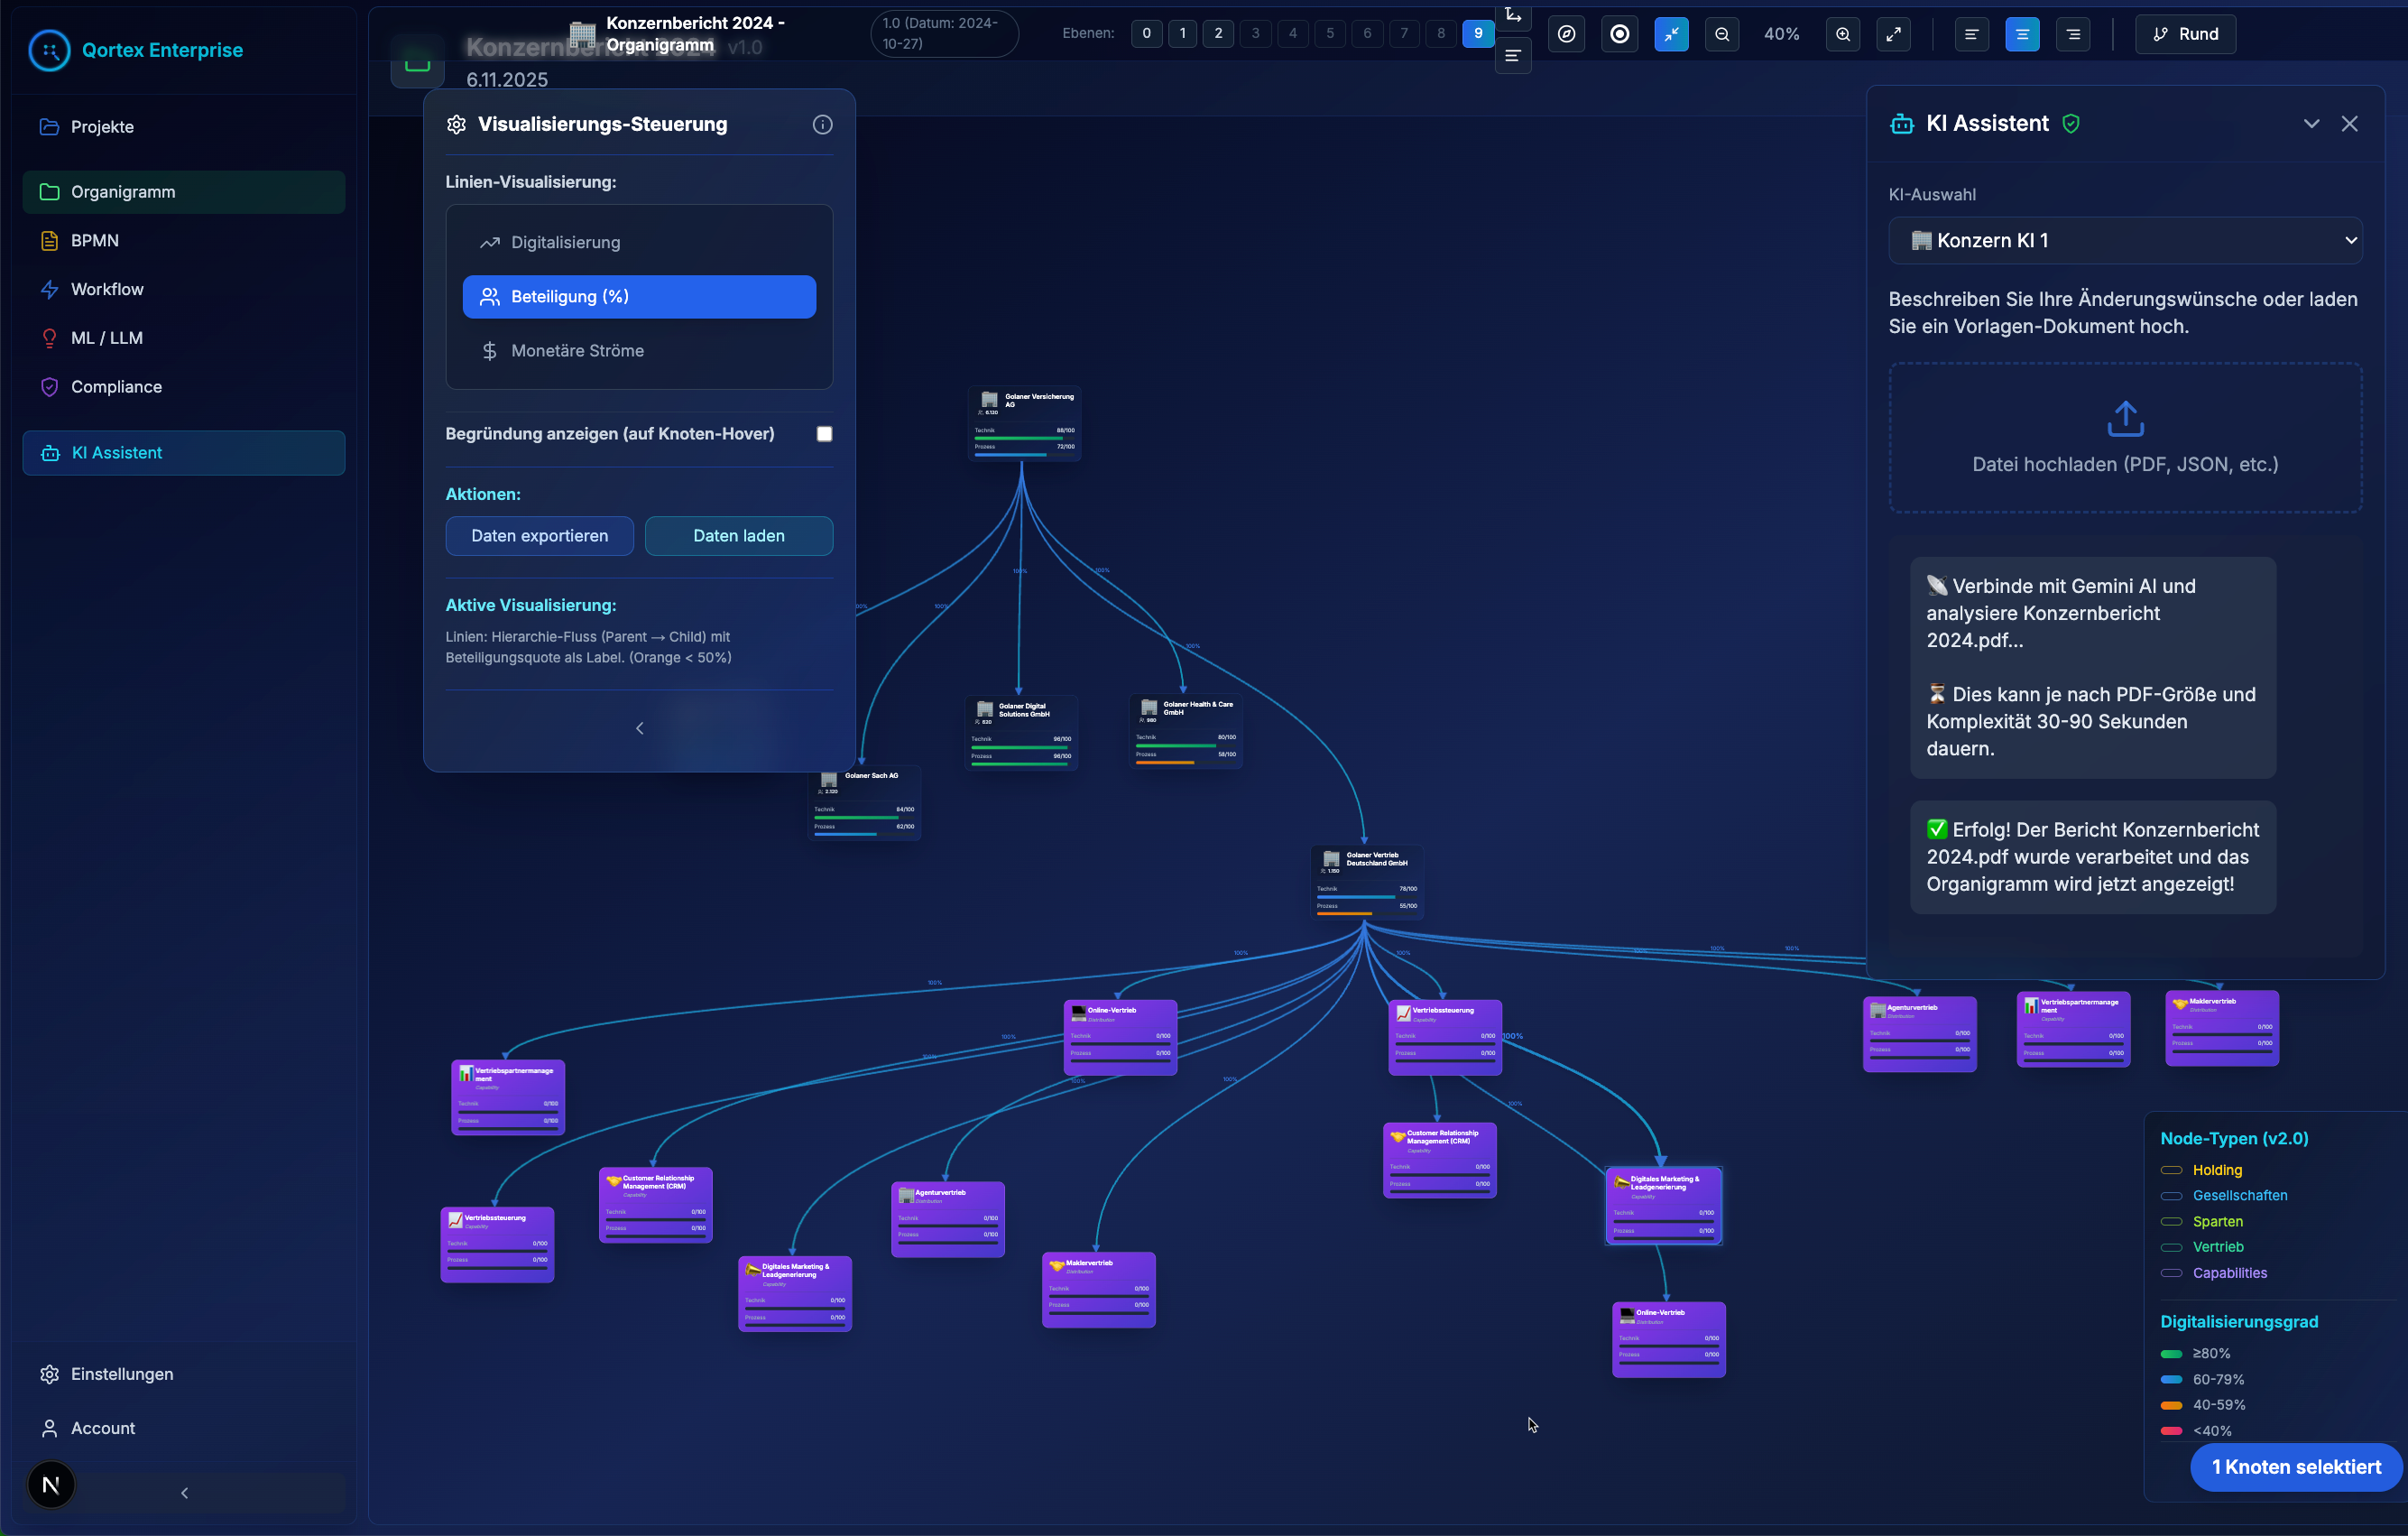This screenshot has width=2408, height=1536.
Task: Select the right-align layout icon
Action: (x=2073, y=34)
